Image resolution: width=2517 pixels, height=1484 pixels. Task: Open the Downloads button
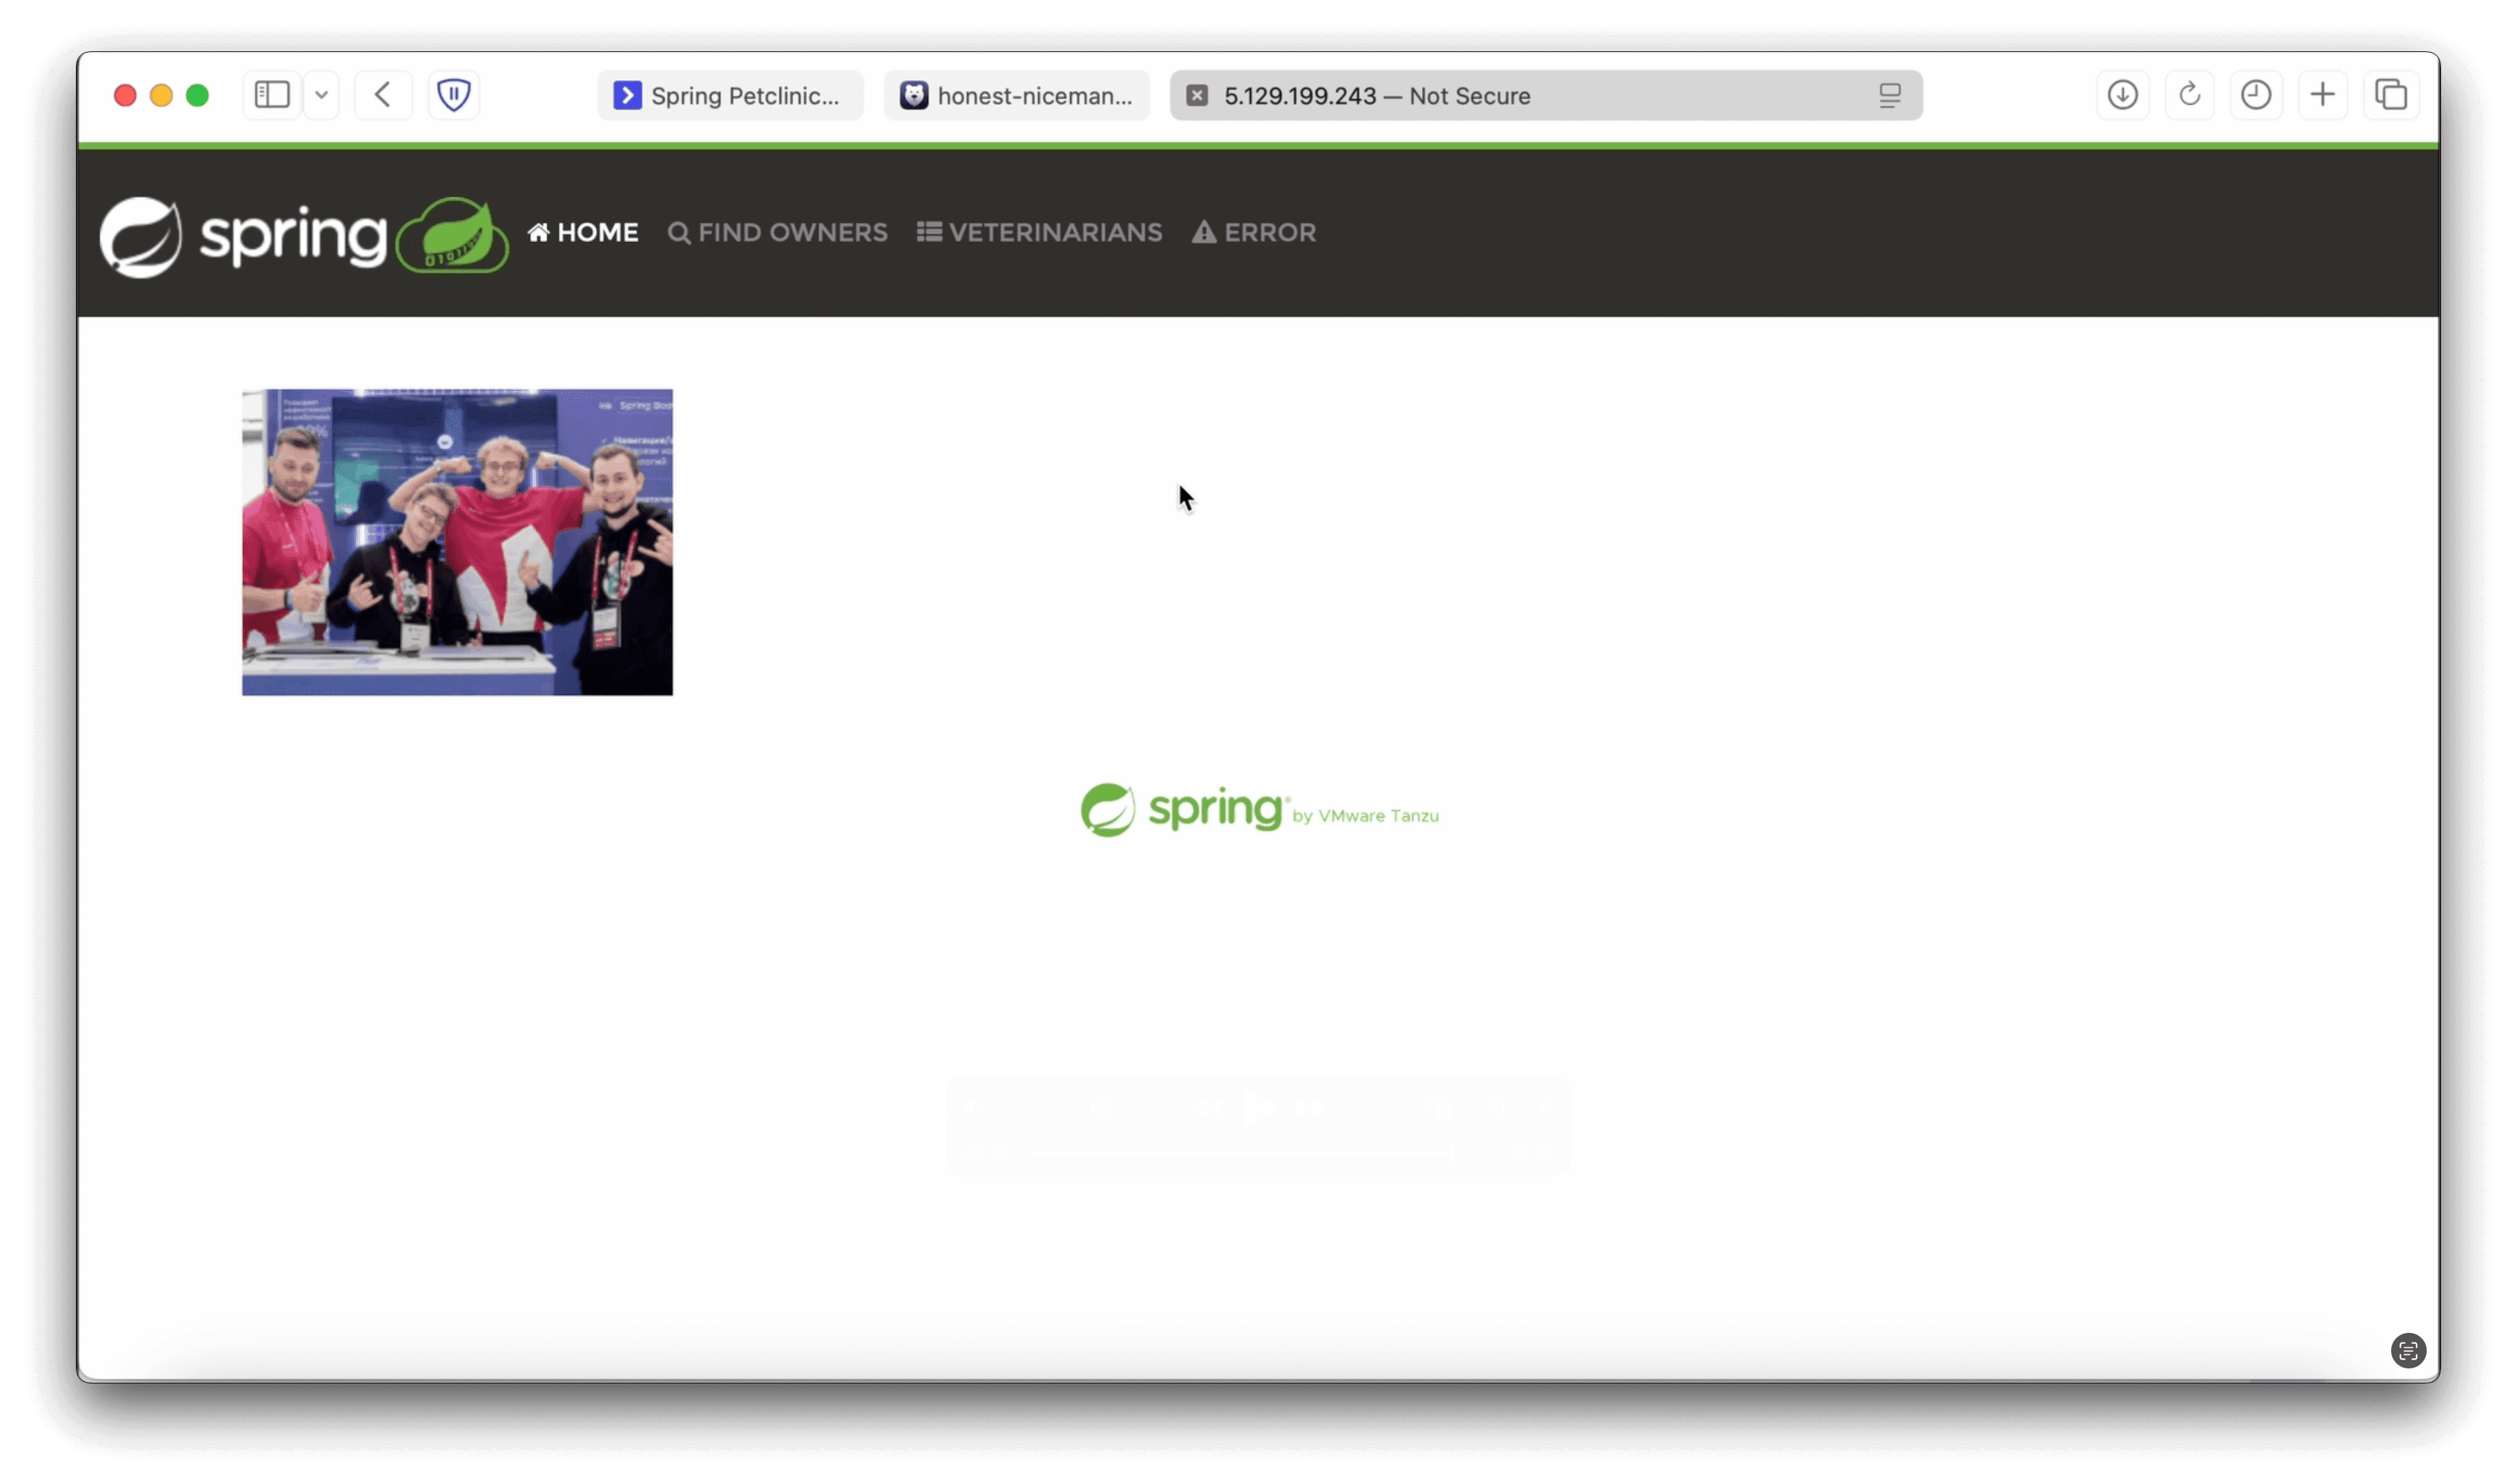[2122, 95]
